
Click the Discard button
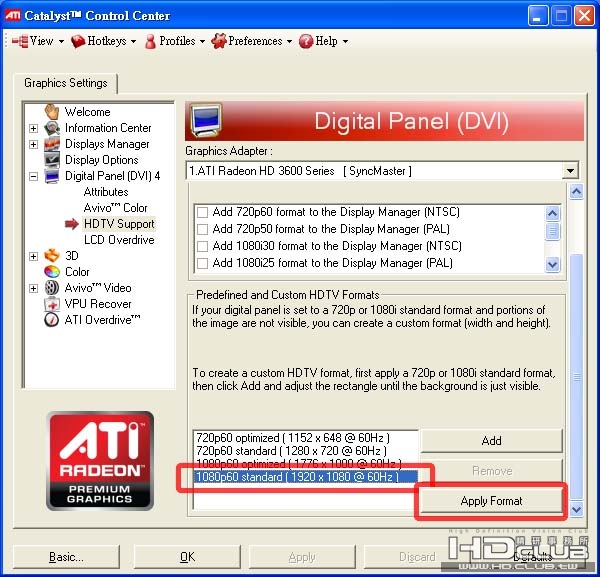coord(417,557)
